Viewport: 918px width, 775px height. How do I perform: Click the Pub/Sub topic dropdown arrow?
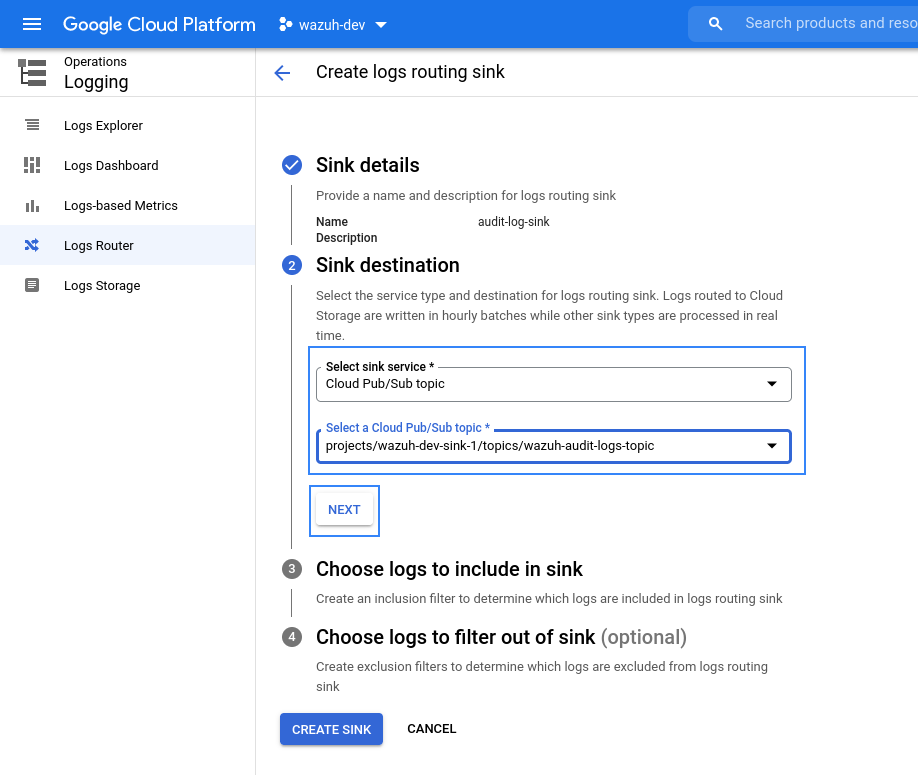point(772,446)
